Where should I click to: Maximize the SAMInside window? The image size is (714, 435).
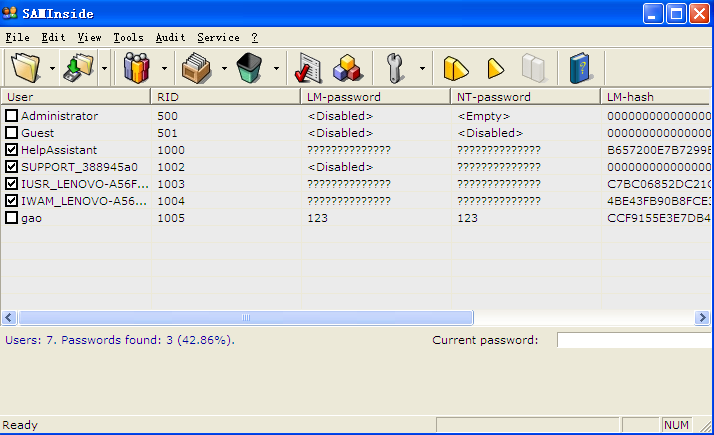point(677,13)
